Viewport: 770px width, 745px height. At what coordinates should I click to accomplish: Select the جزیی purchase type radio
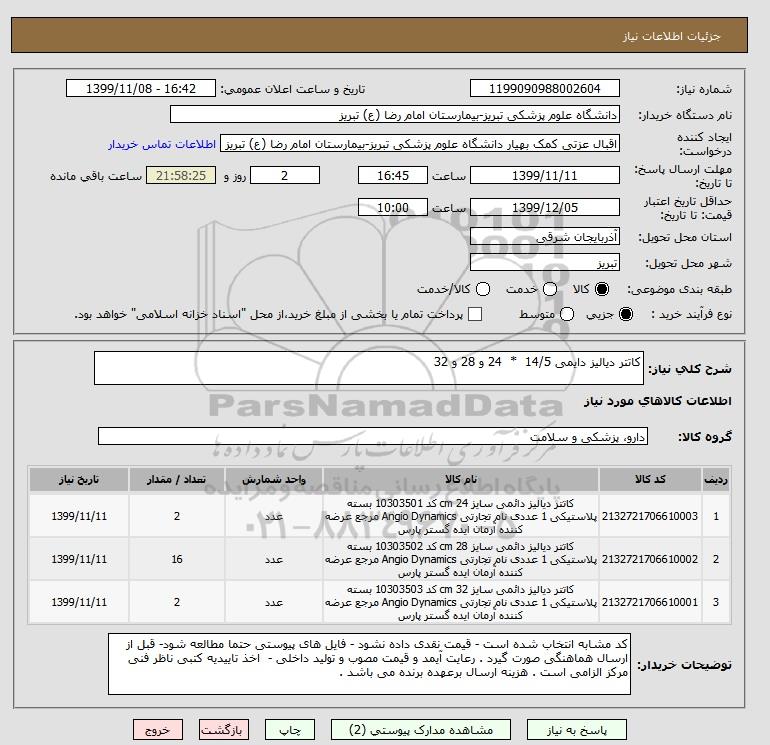coord(626,314)
